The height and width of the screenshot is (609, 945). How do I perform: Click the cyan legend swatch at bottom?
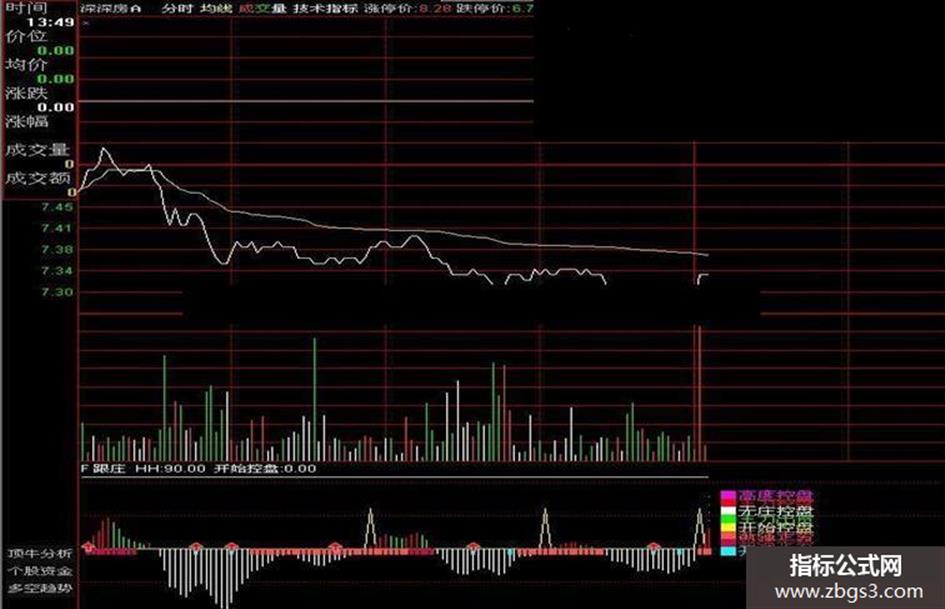(728, 551)
